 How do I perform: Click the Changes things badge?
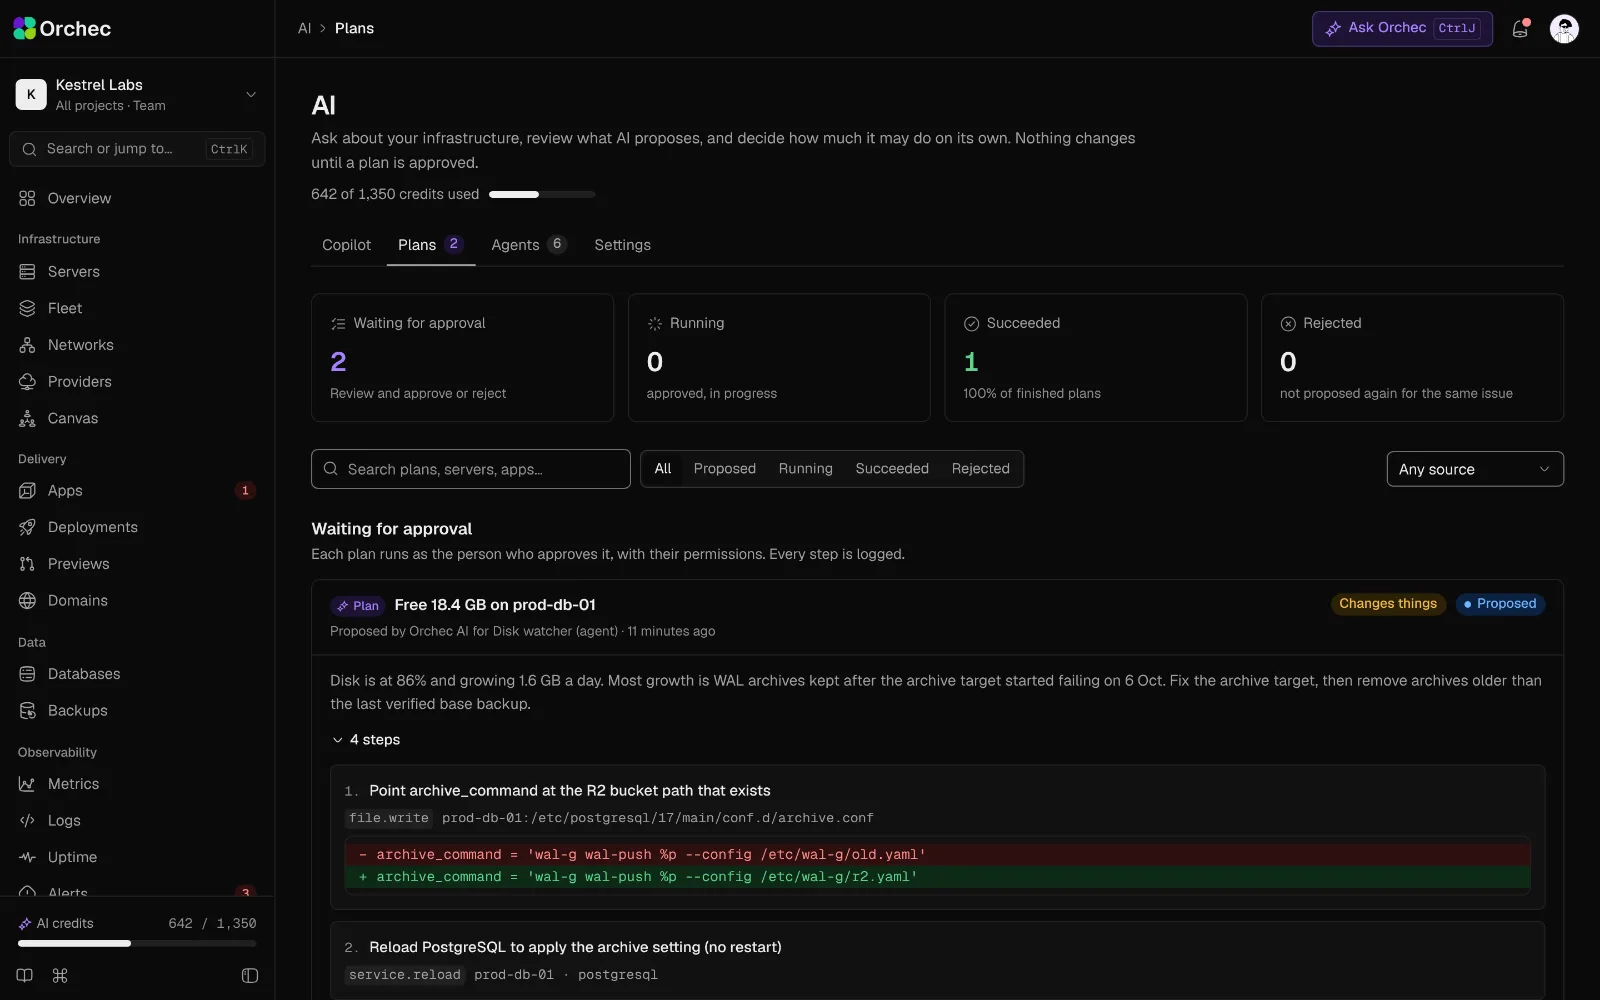click(x=1388, y=604)
